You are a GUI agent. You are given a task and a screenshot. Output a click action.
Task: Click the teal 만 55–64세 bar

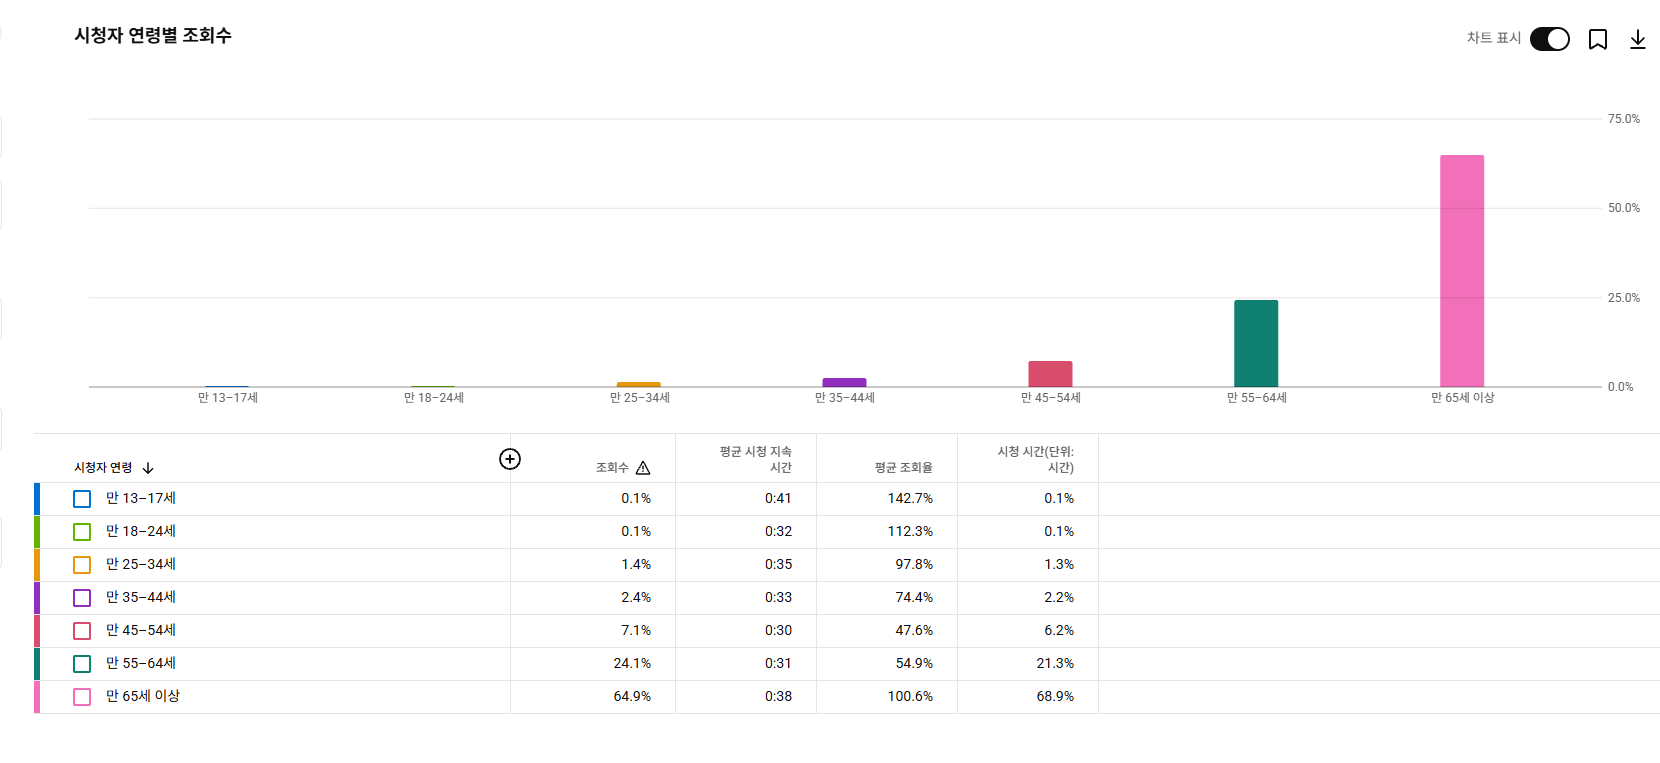pyautogui.click(x=1256, y=343)
